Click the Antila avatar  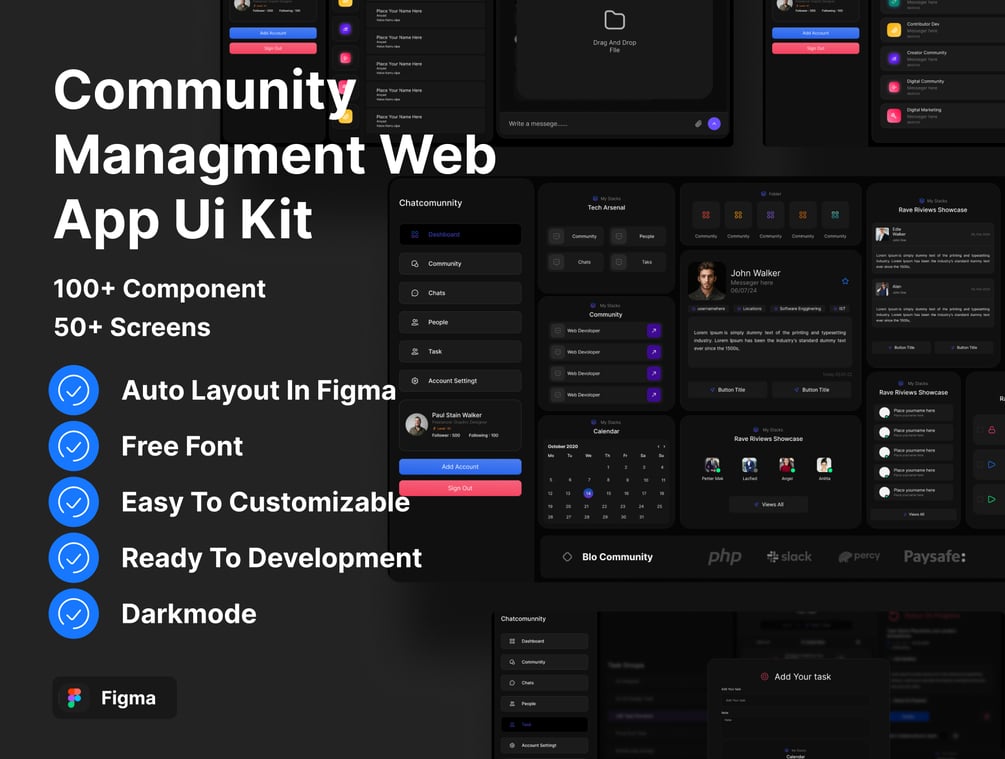coord(824,465)
